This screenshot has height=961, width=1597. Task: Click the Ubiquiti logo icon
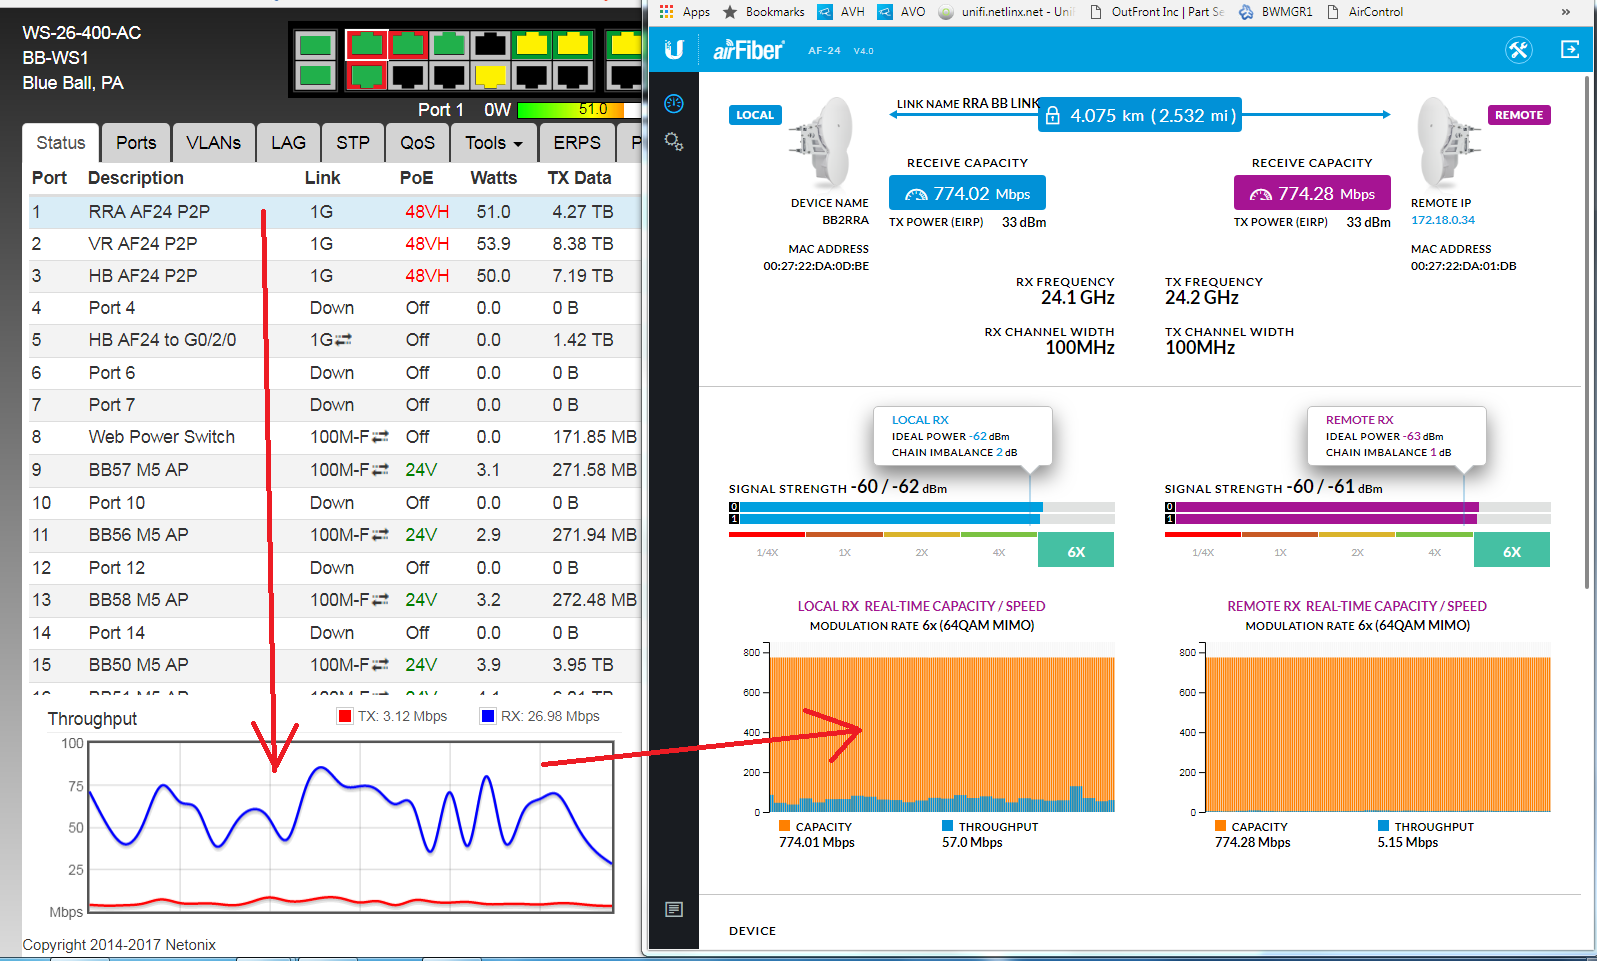(x=674, y=50)
